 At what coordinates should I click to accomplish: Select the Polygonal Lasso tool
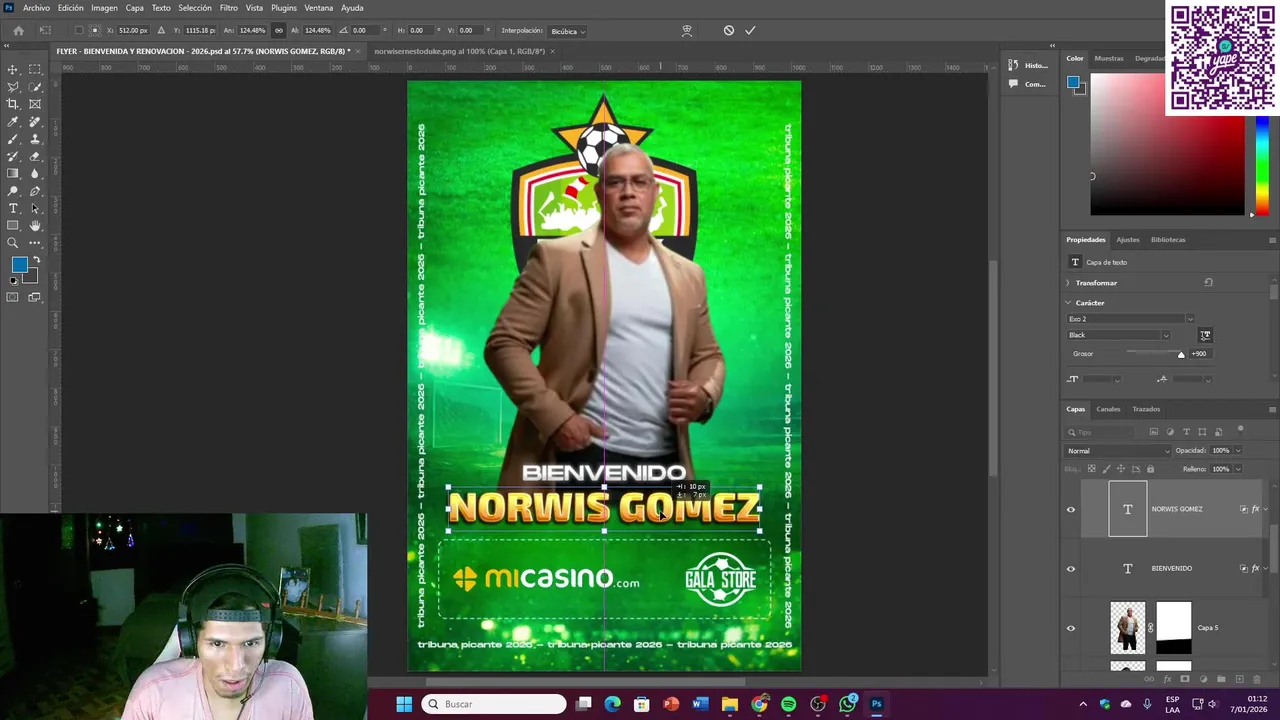point(13,87)
